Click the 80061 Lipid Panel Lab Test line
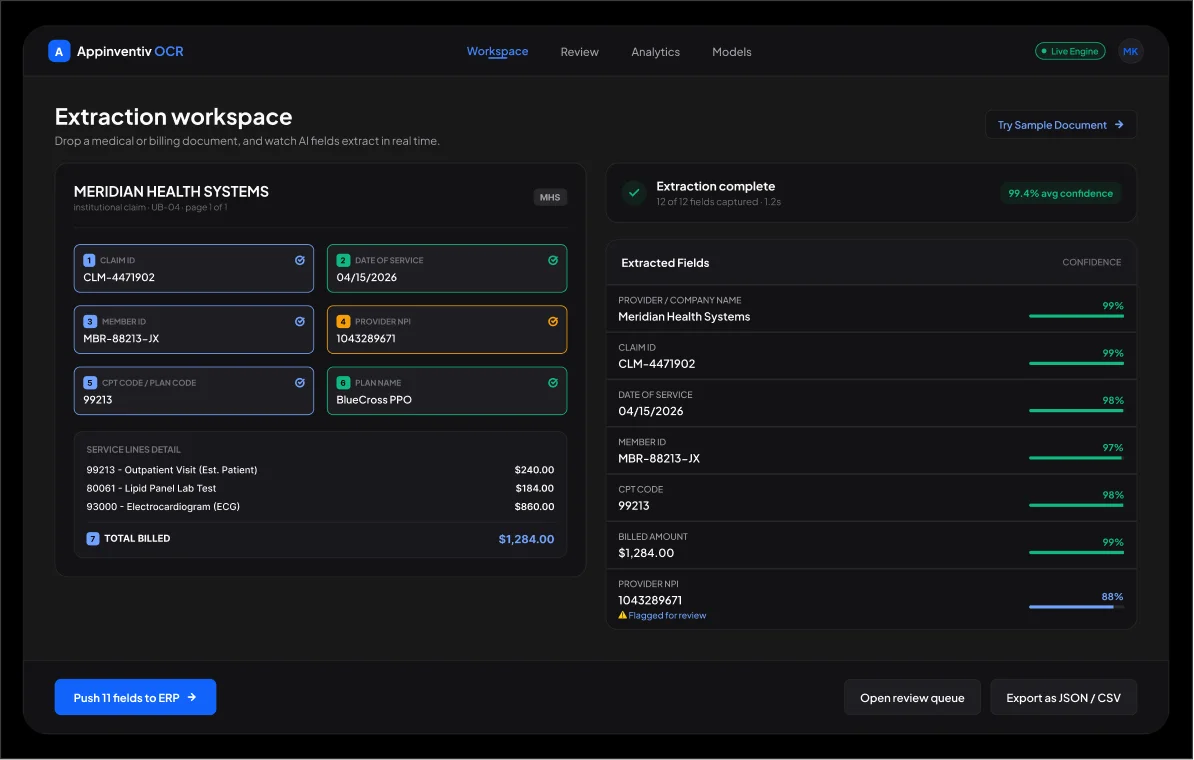Image resolution: width=1194 pixels, height=760 pixels. [x=320, y=488]
